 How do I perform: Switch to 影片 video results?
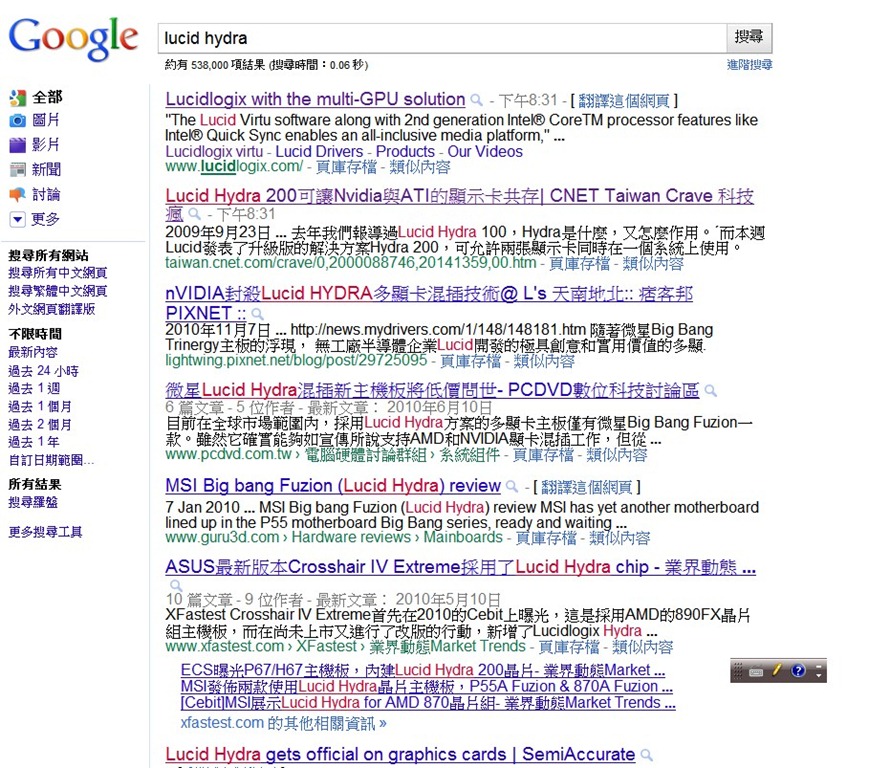[46, 145]
